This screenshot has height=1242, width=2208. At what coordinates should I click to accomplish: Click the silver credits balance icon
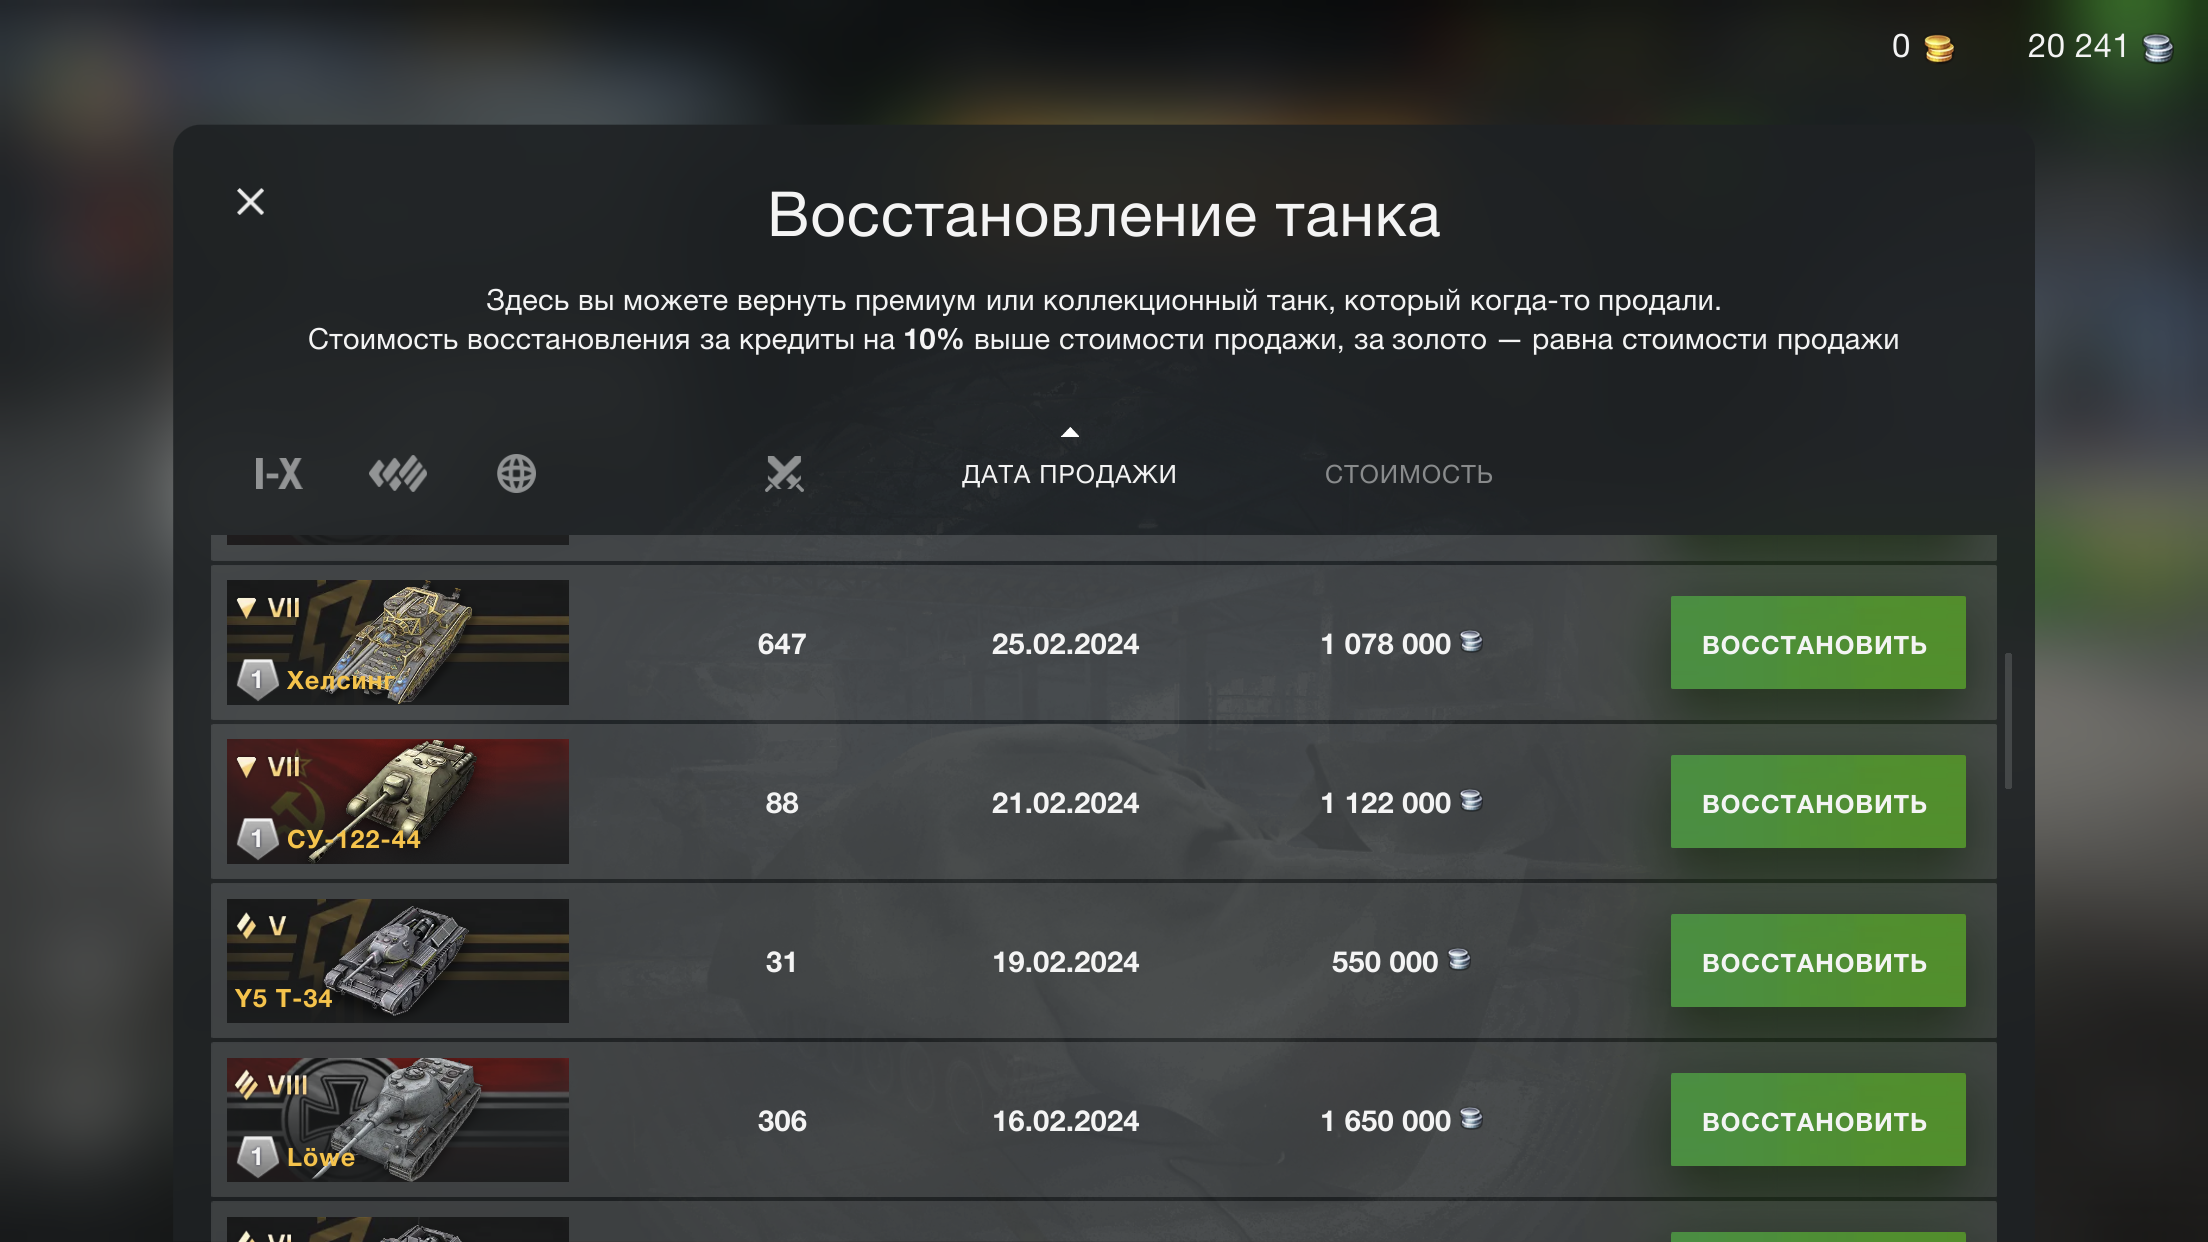click(2158, 48)
